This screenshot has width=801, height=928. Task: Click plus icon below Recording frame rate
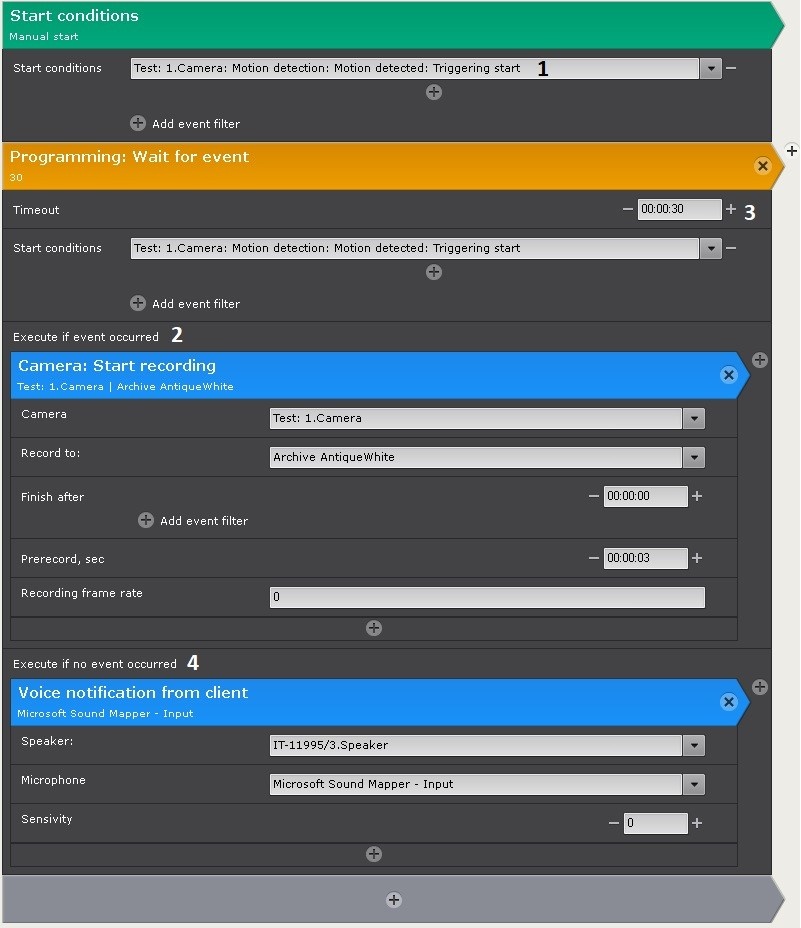(374, 628)
